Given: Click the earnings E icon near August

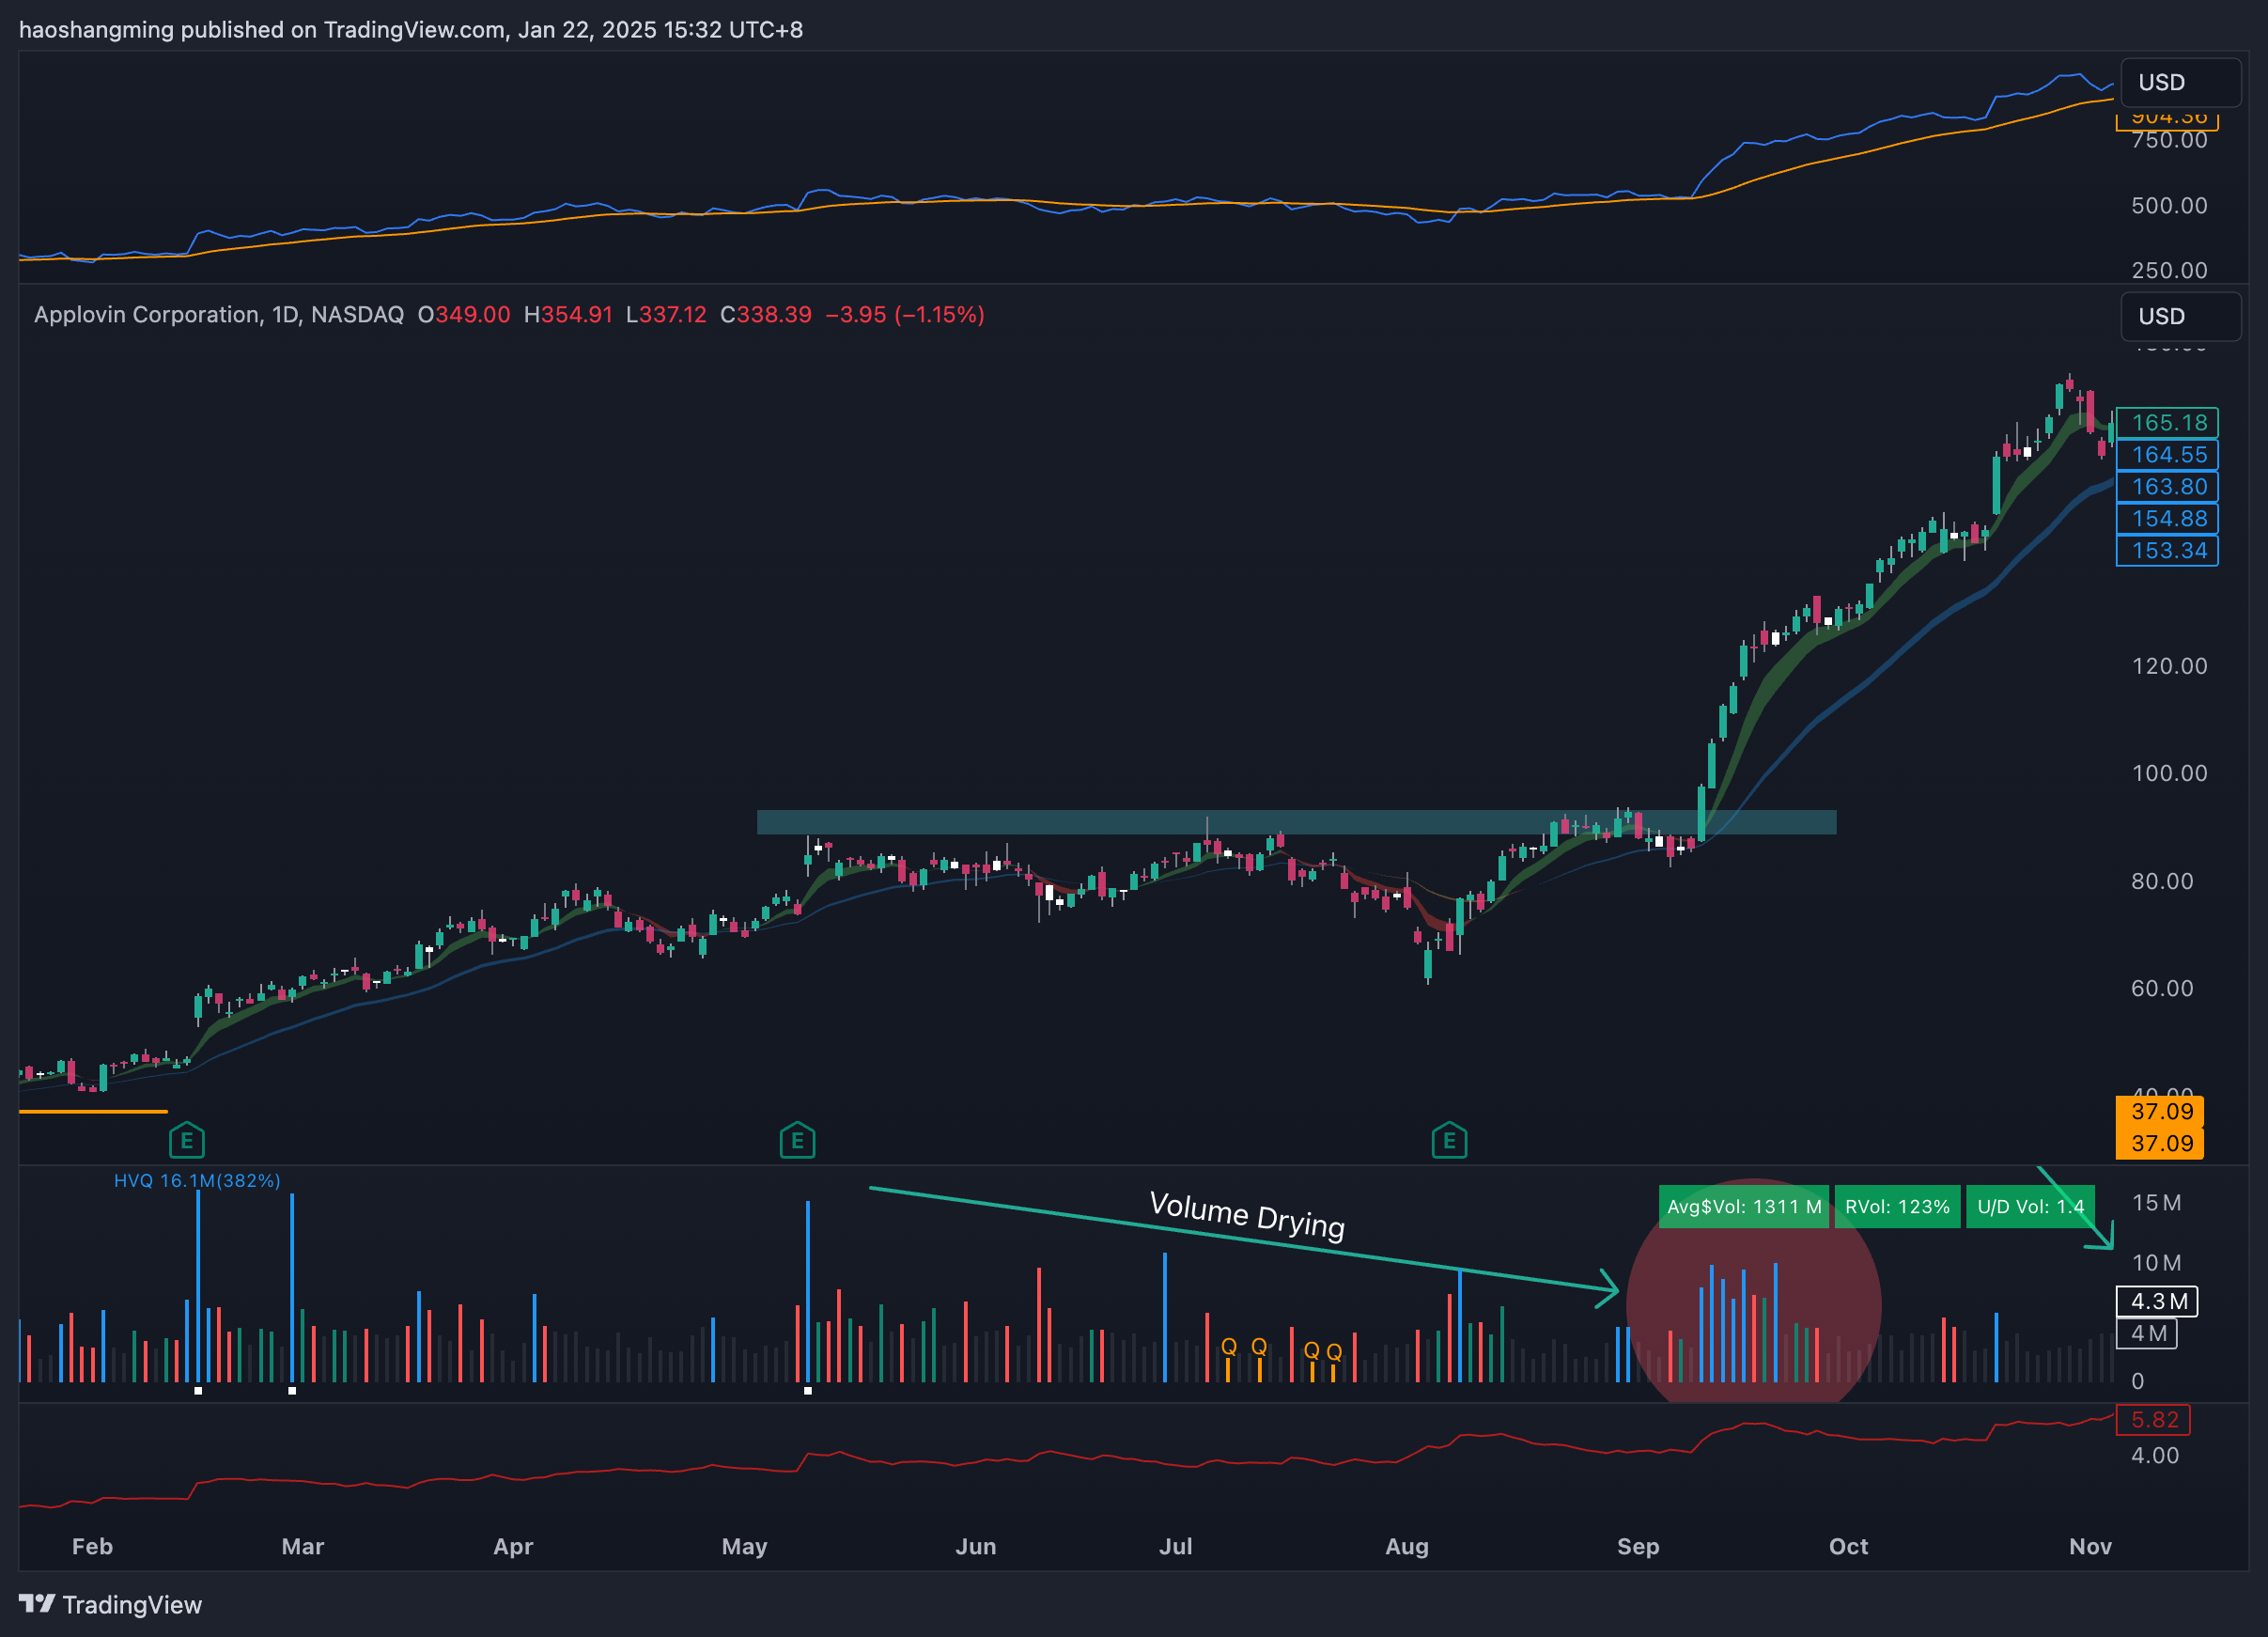Looking at the screenshot, I should (1449, 1140).
